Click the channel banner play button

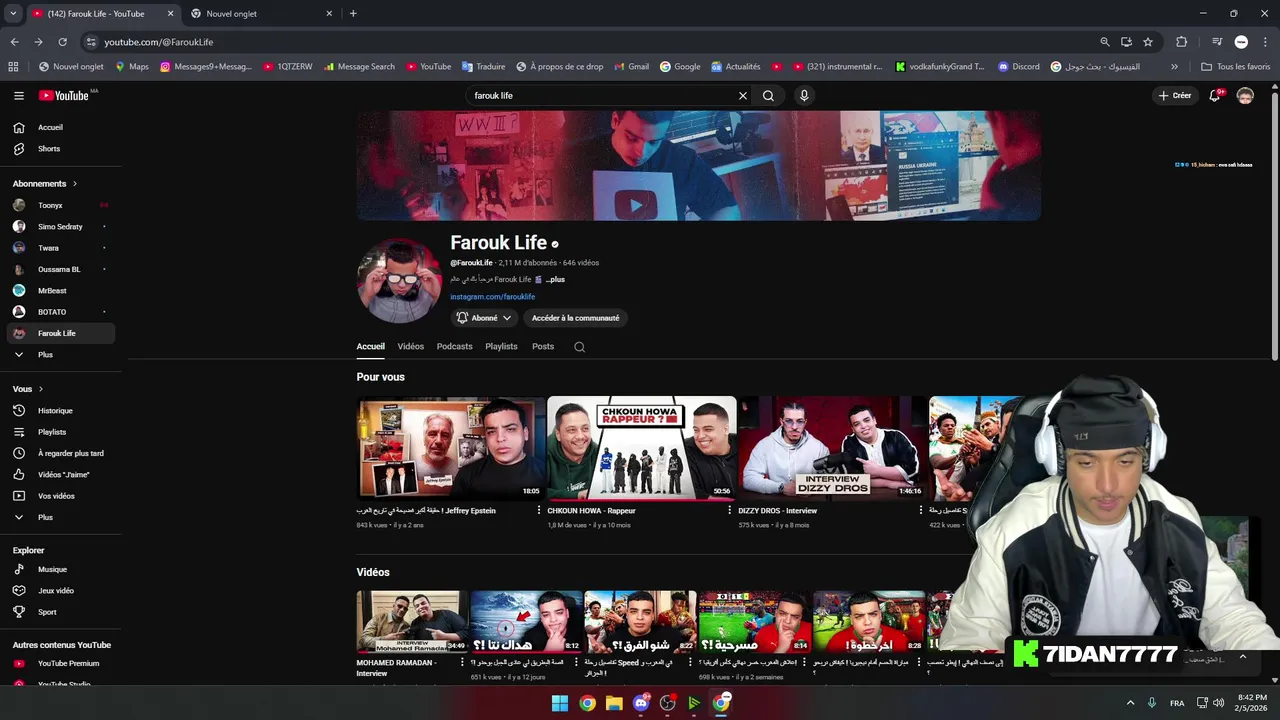coord(636,206)
